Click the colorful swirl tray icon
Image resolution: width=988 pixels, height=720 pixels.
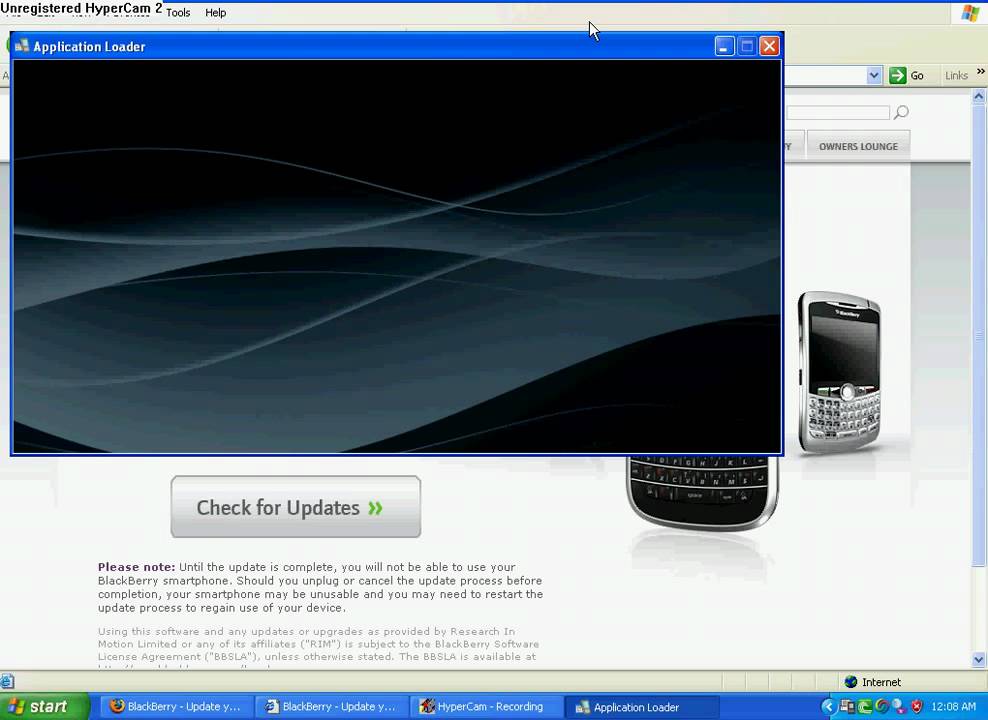882,707
